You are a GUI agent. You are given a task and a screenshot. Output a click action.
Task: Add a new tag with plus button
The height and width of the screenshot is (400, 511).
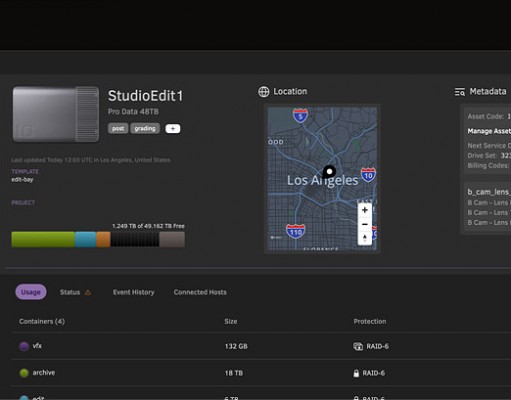[x=173, y=129]
